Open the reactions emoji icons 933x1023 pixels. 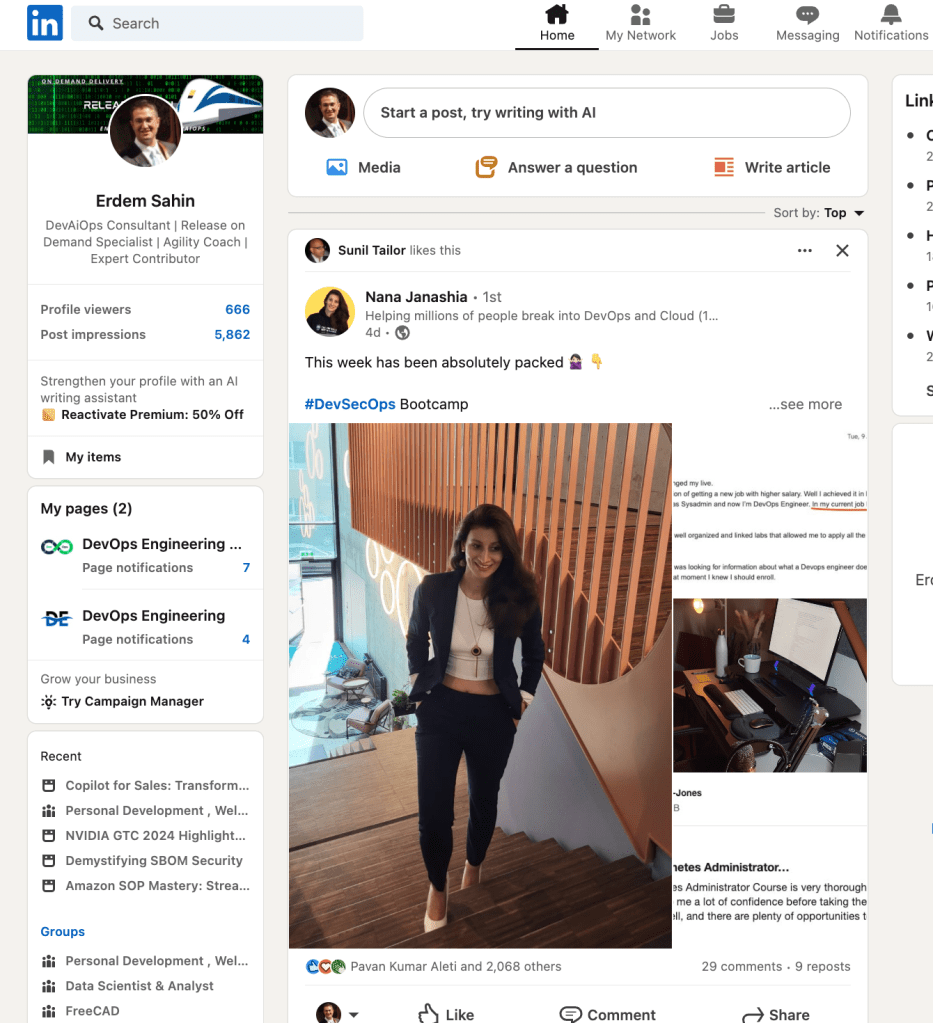click(325, 967)
